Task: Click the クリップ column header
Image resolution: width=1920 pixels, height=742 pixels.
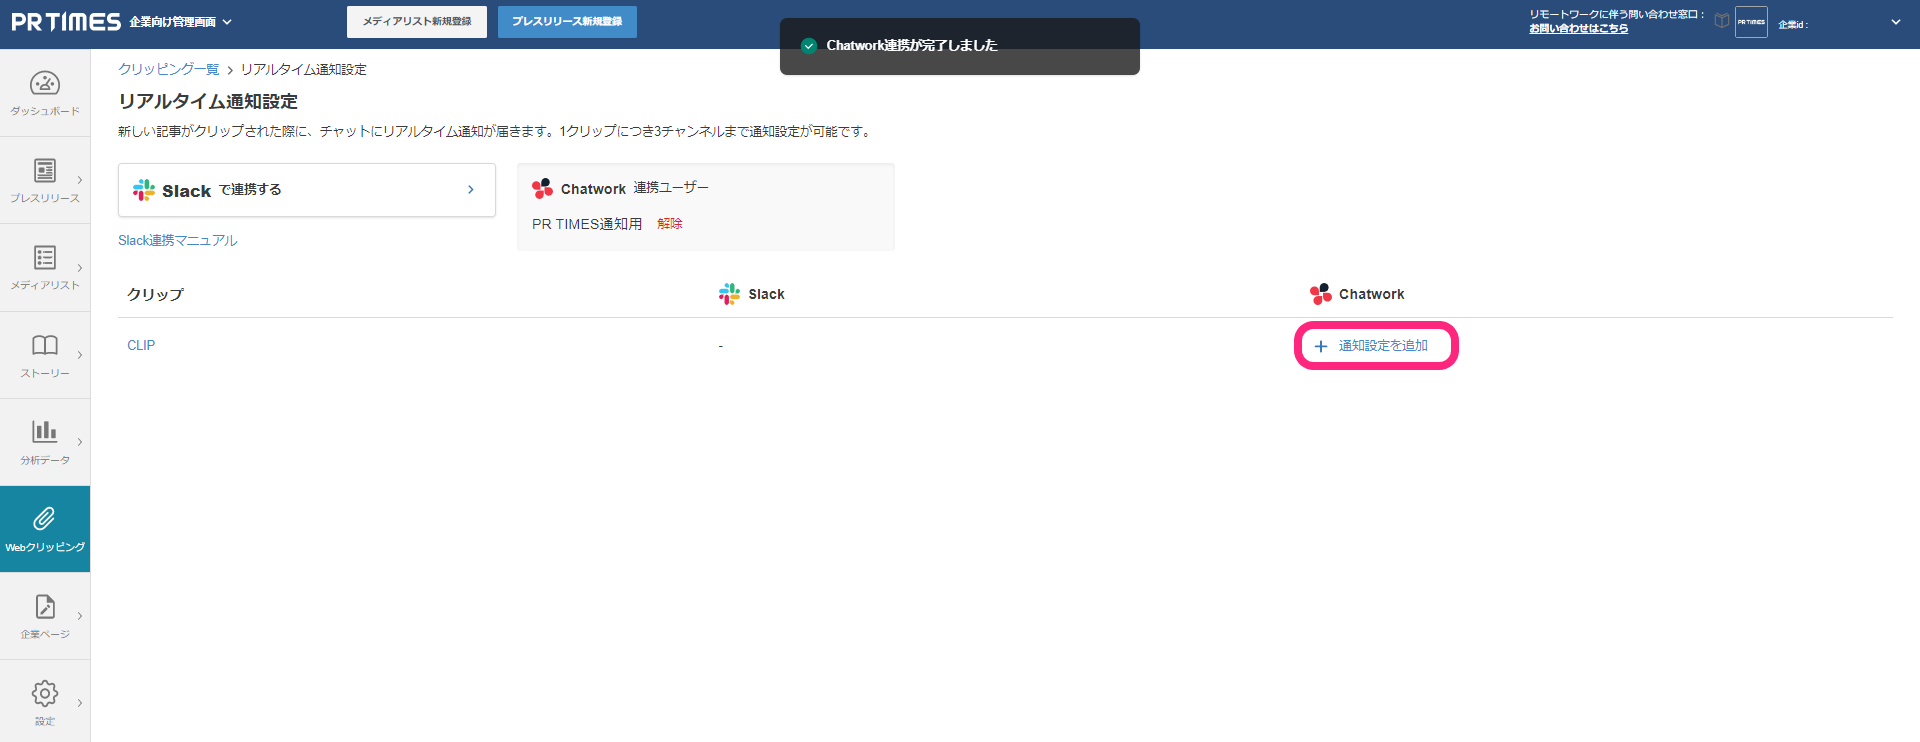Action: (156, 295)
